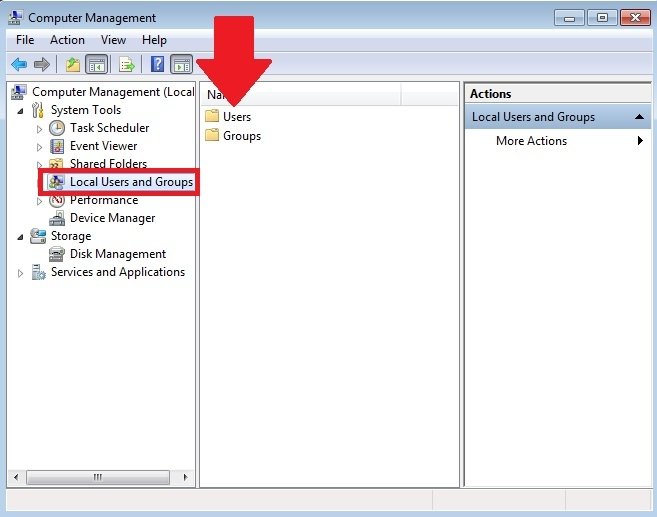
Task: Select Shared Folders in the tree
Action: tap(109, 163)
